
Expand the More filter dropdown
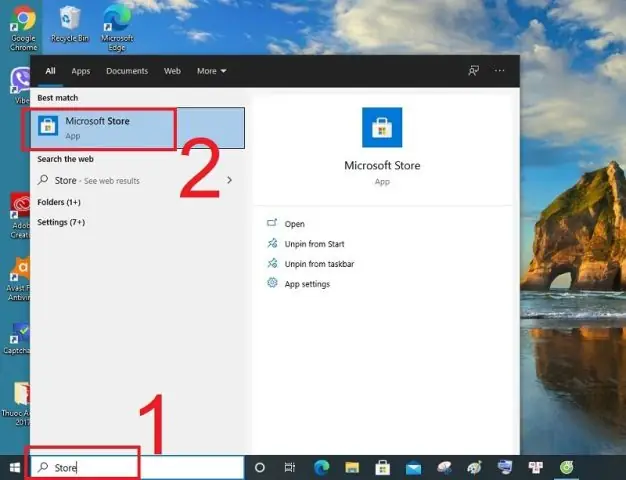[x=212, y=71]
